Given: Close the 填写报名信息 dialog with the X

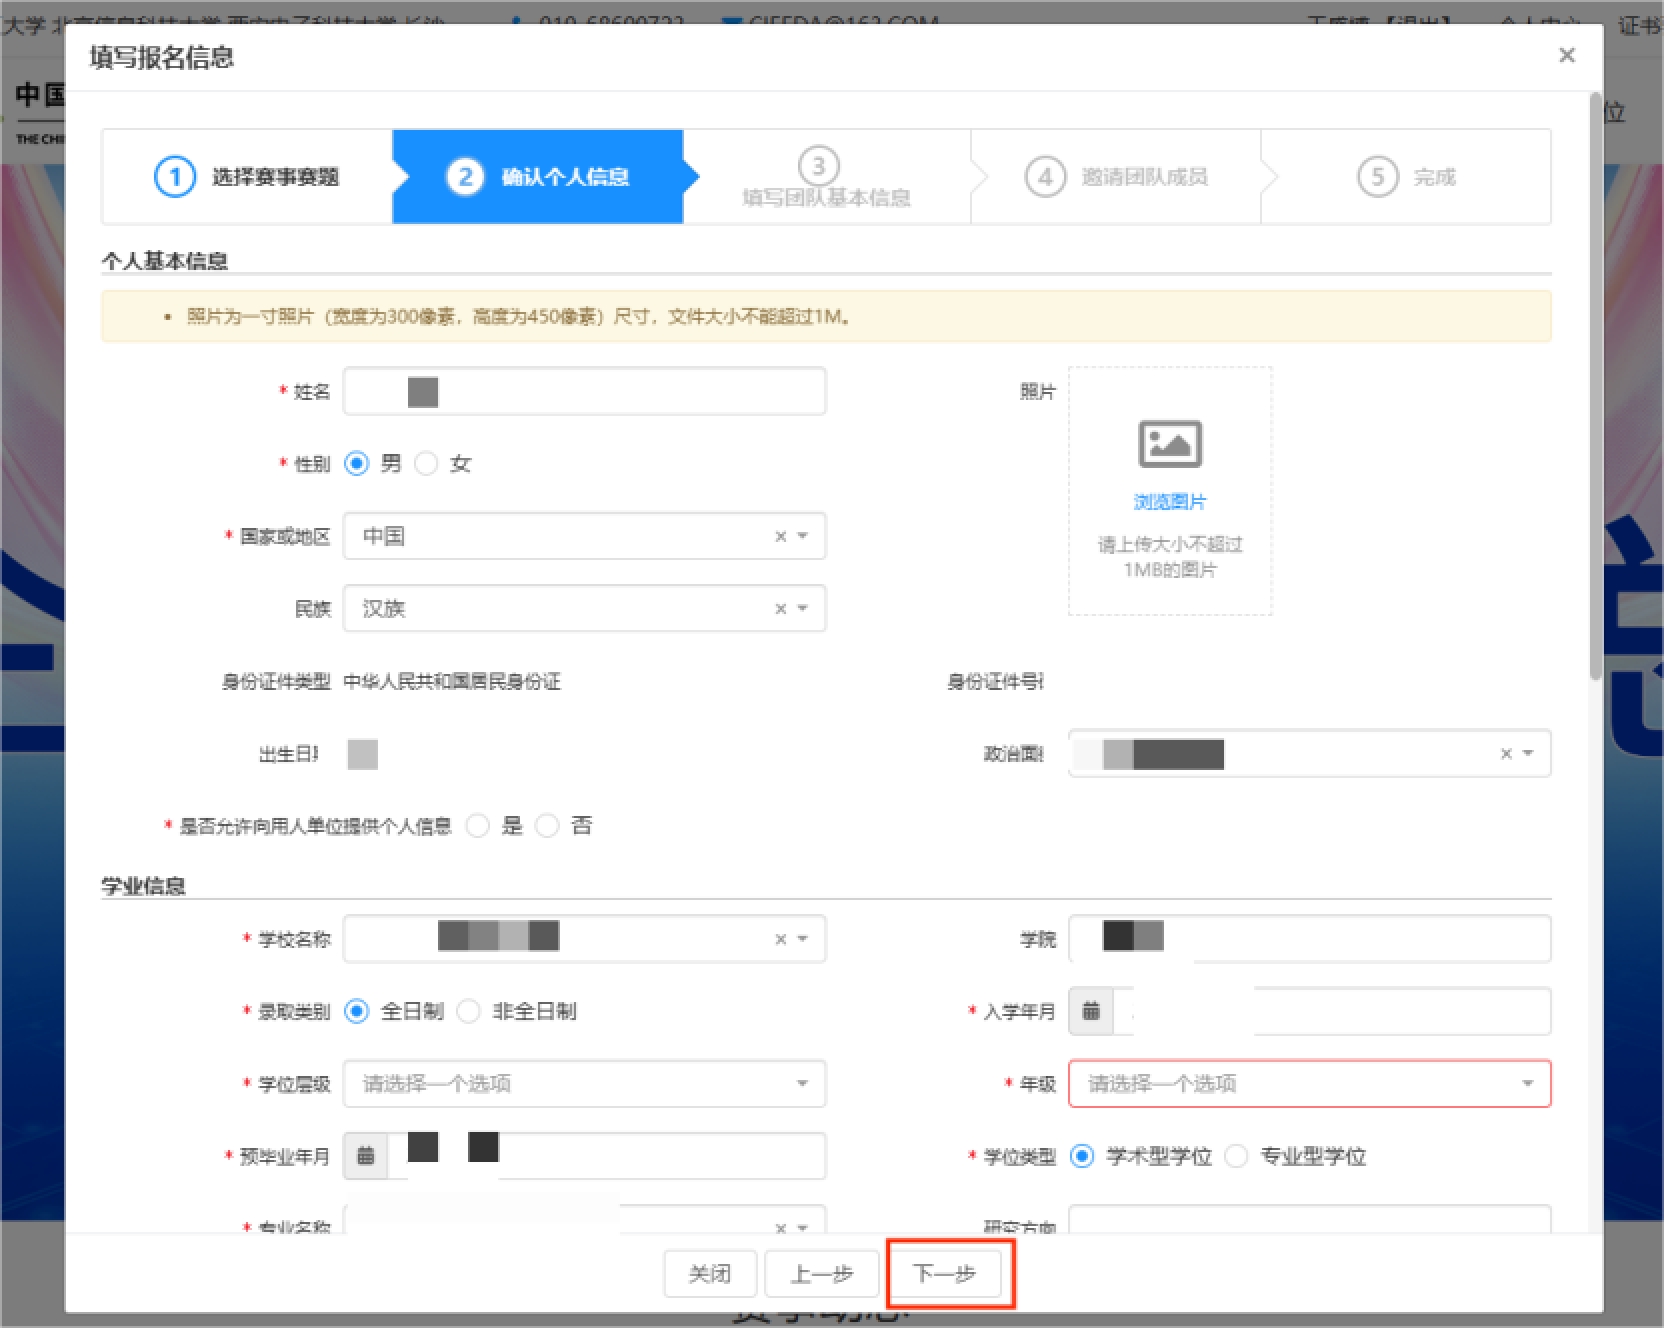Looking at the screenshot, I should coord(1566,56).
